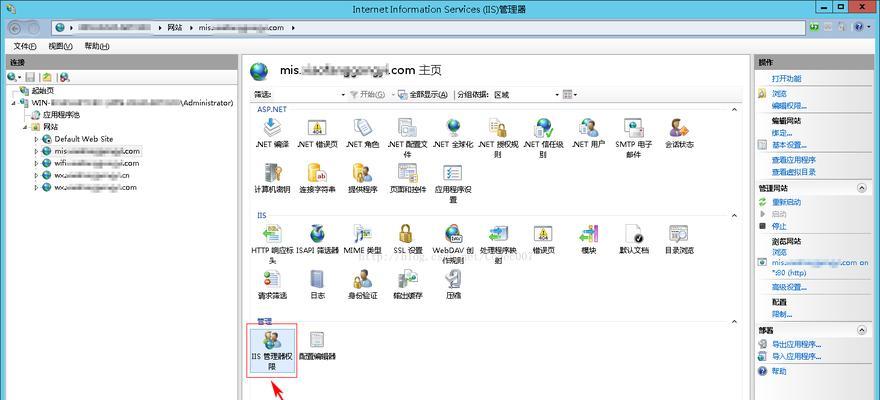Open the .NET 配置文件 feature

407,138
